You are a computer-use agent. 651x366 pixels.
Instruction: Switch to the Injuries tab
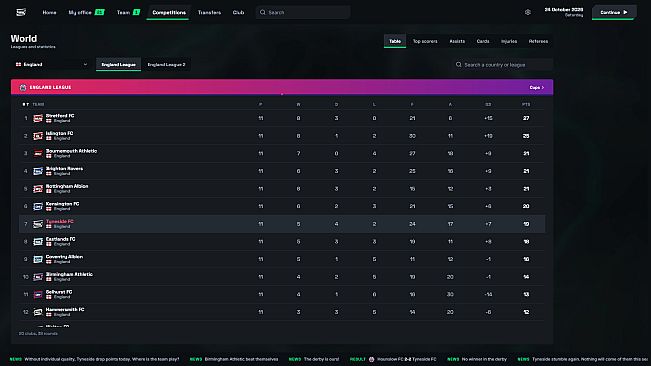tap(509, 41)
